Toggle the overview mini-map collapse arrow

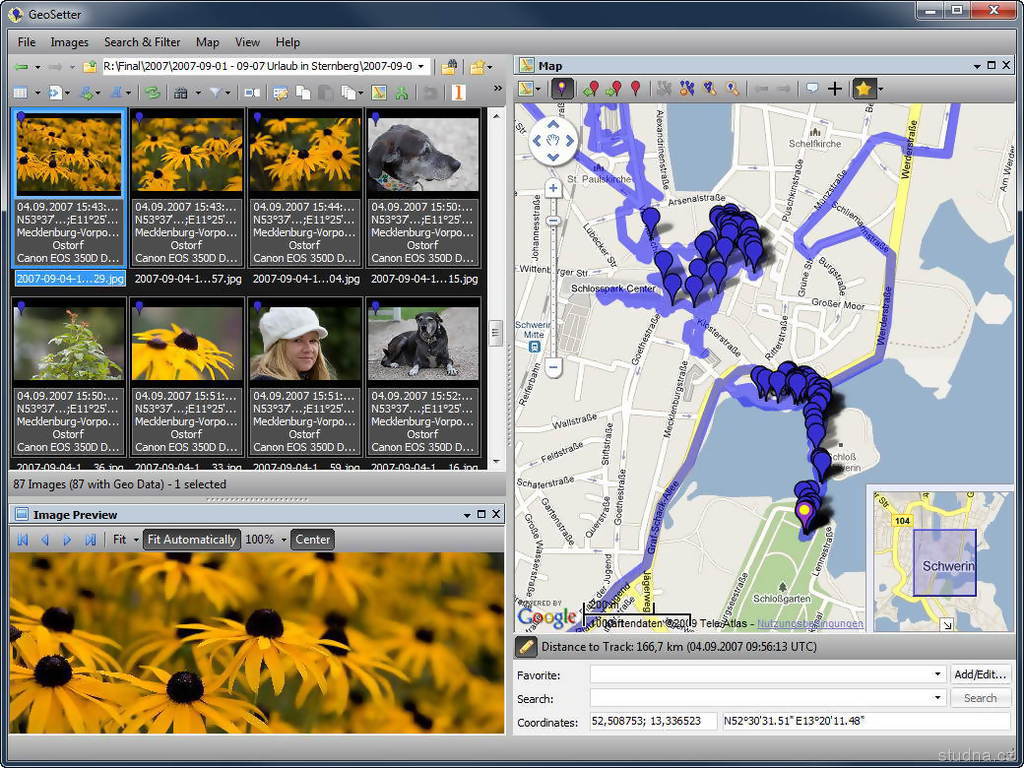click(947, 625)
